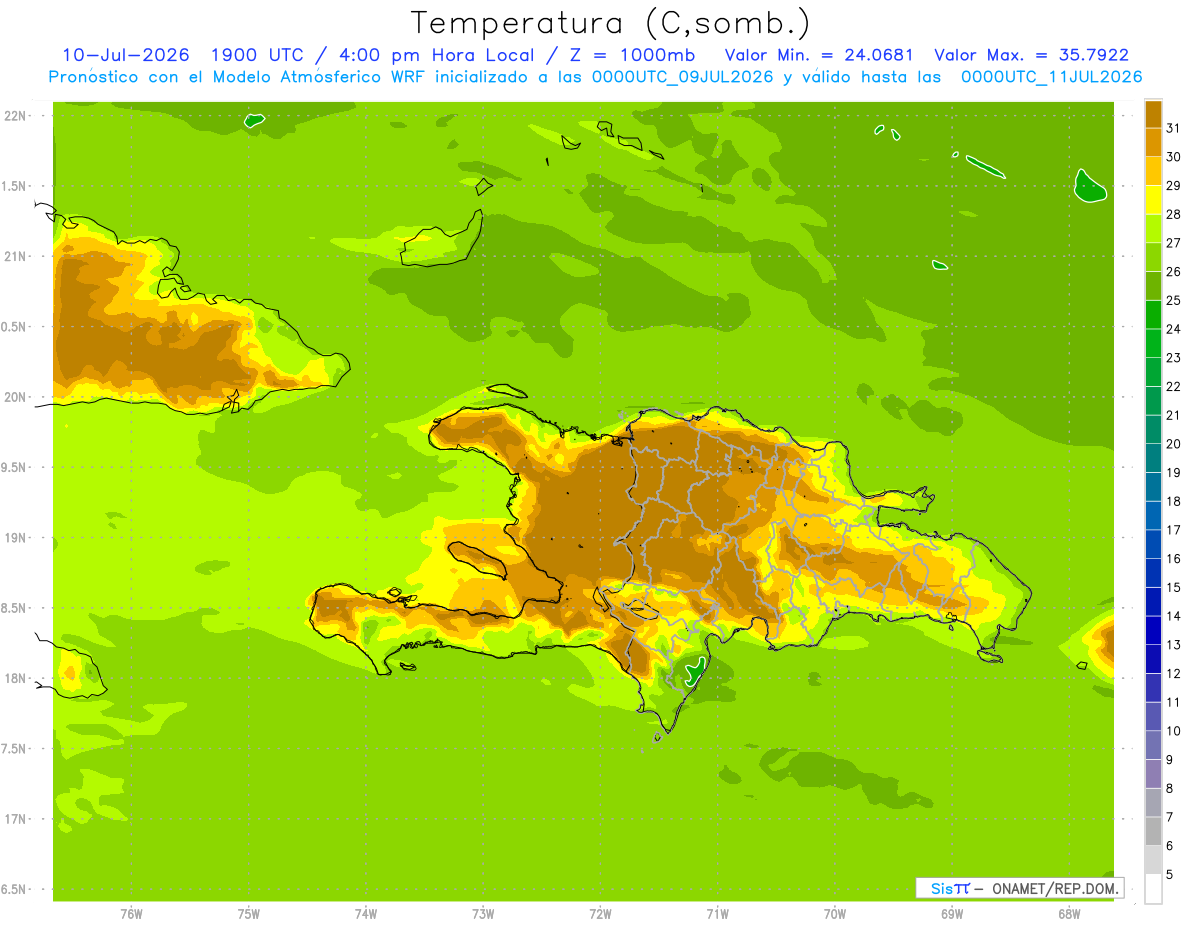Click the "0000UTC_11JUL2026" valid-until time text

(x=1051, y=77)
